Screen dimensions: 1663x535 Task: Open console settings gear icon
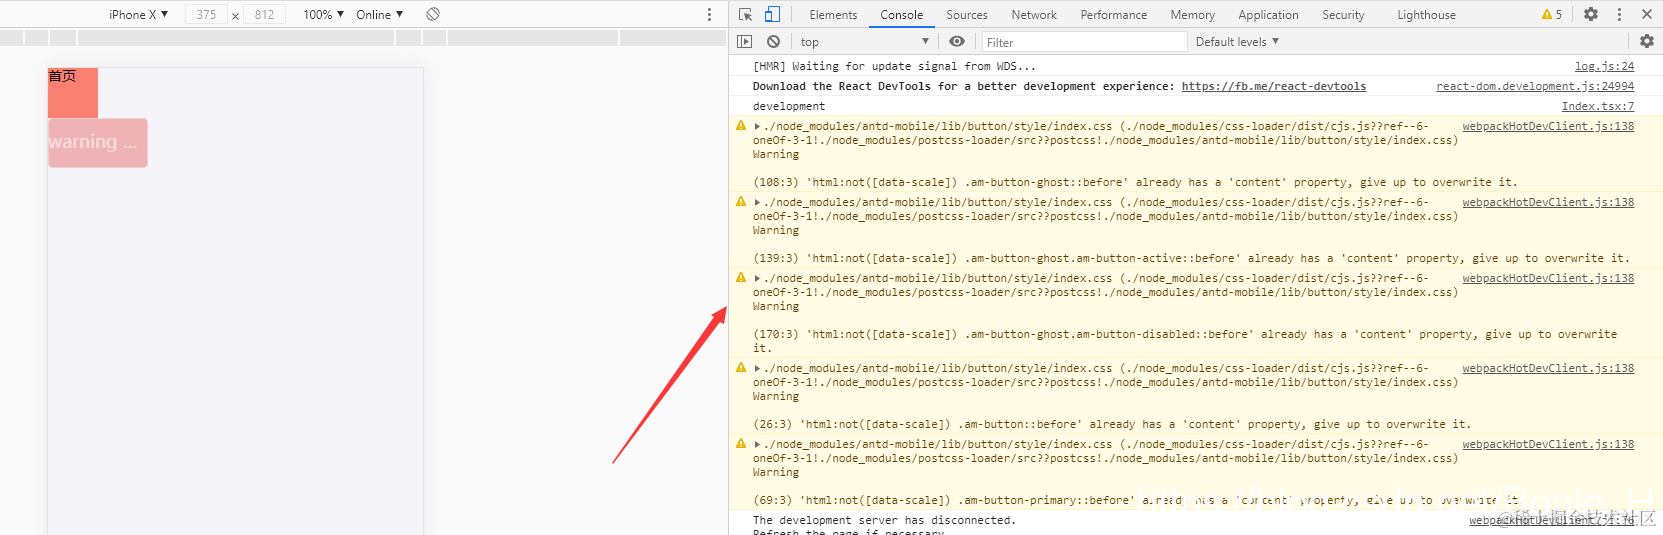click(1647, 41)
